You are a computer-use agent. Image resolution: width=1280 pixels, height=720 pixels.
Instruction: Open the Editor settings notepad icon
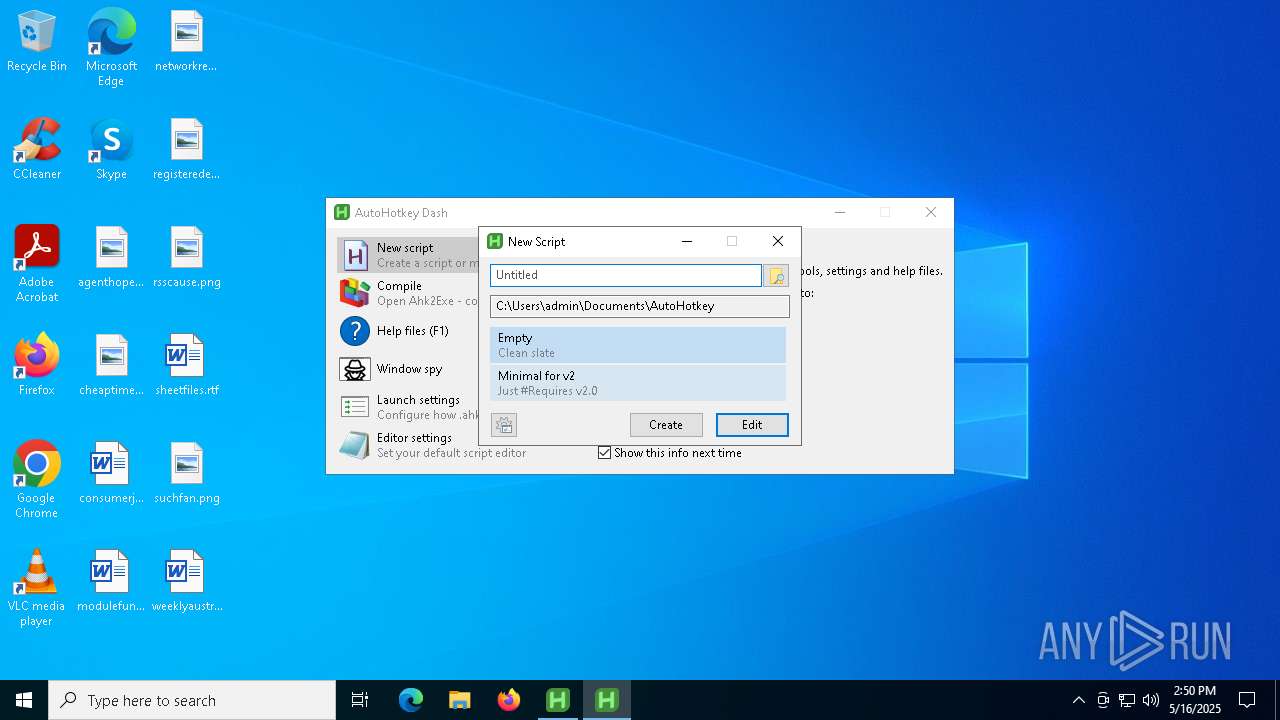355,445
